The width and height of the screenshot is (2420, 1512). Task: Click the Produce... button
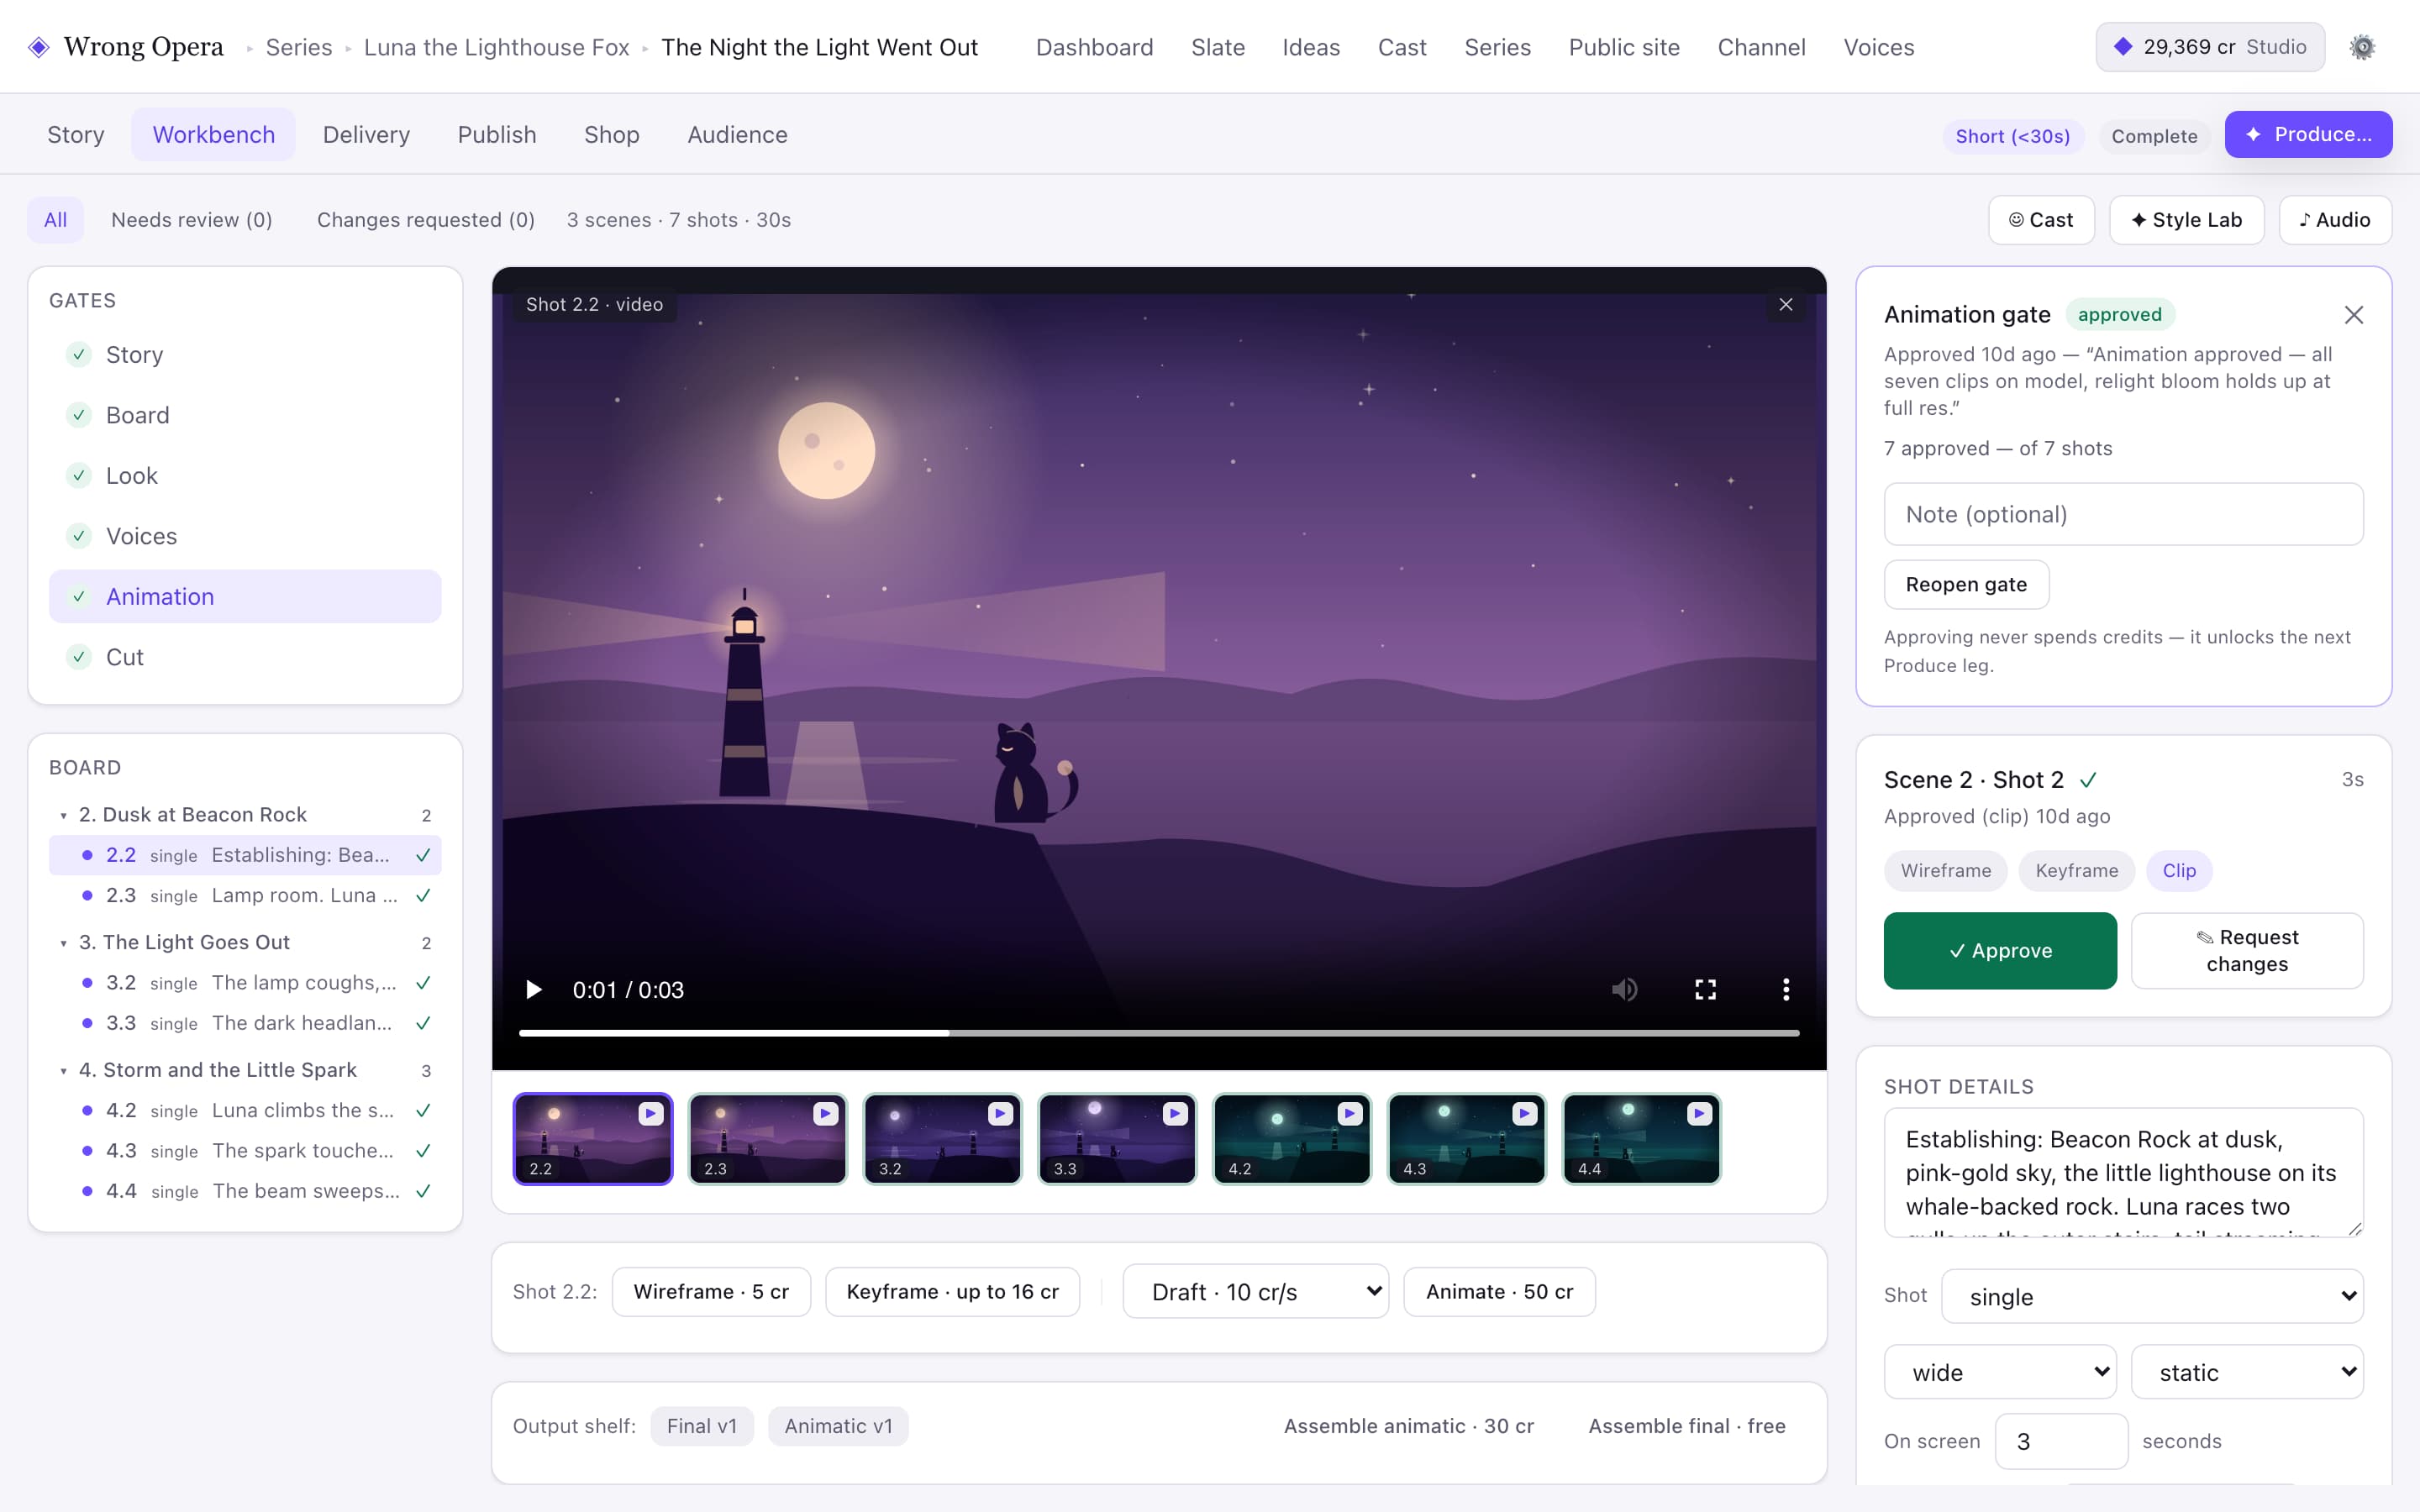coord(2308,134)
